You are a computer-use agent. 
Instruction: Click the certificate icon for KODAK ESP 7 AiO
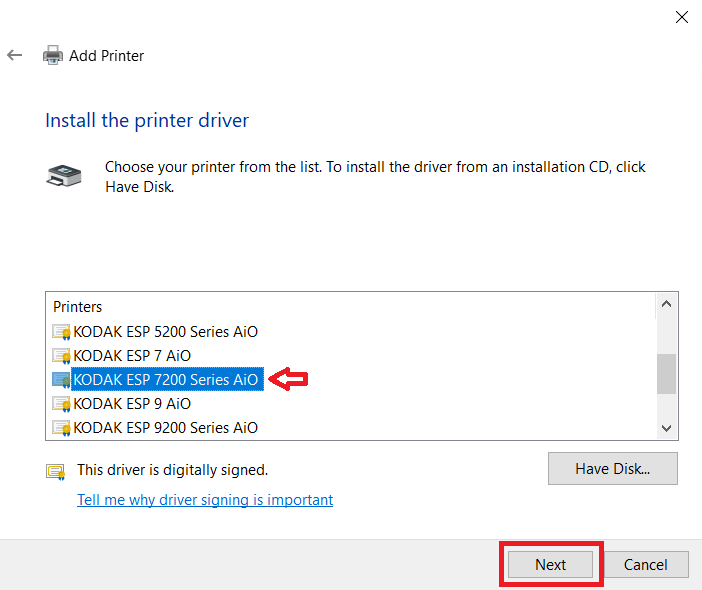(x=61, y=356)
